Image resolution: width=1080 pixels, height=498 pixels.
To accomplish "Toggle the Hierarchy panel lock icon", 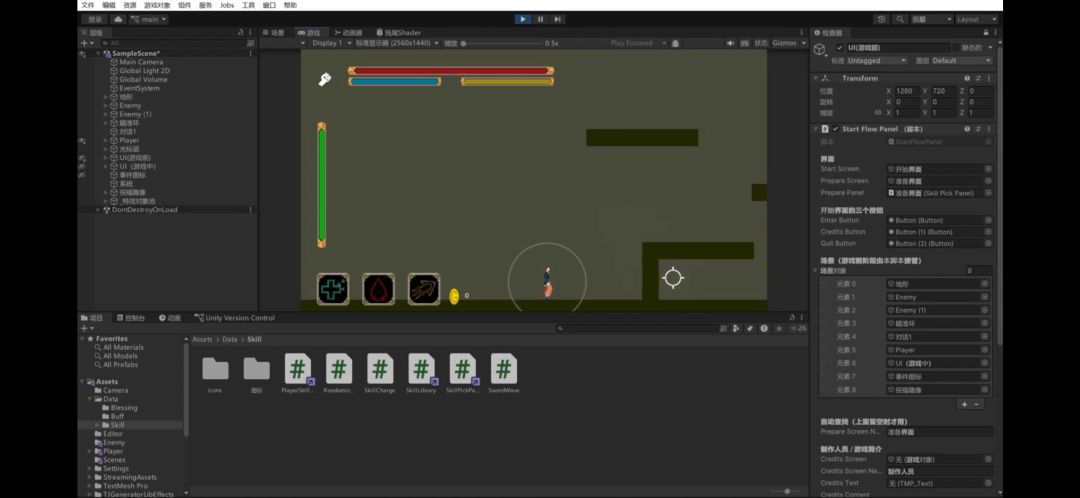I will 240,32.
